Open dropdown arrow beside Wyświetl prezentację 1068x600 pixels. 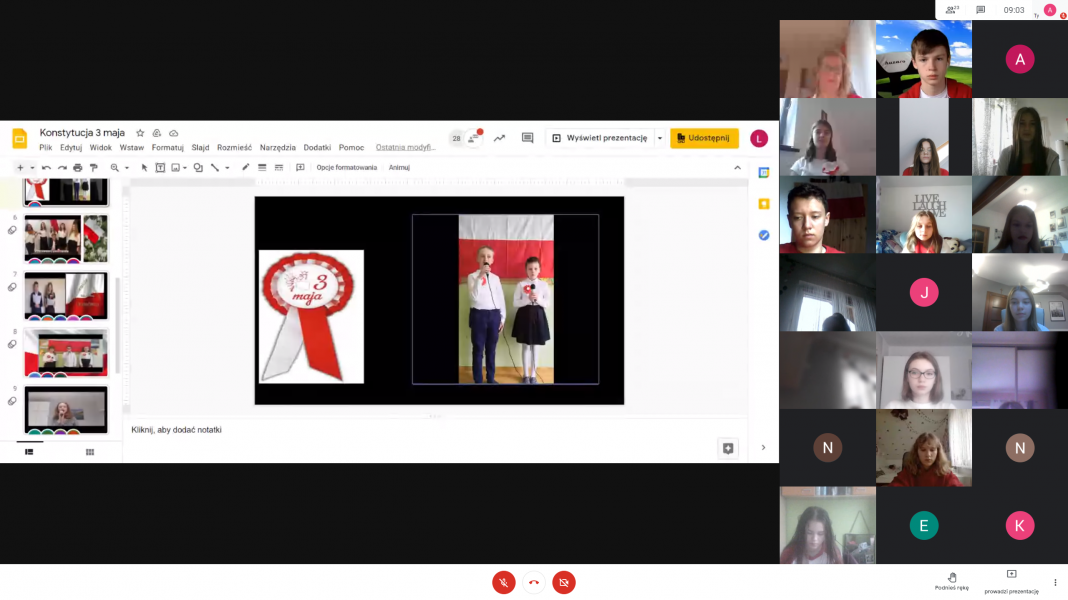coord(660,138)
